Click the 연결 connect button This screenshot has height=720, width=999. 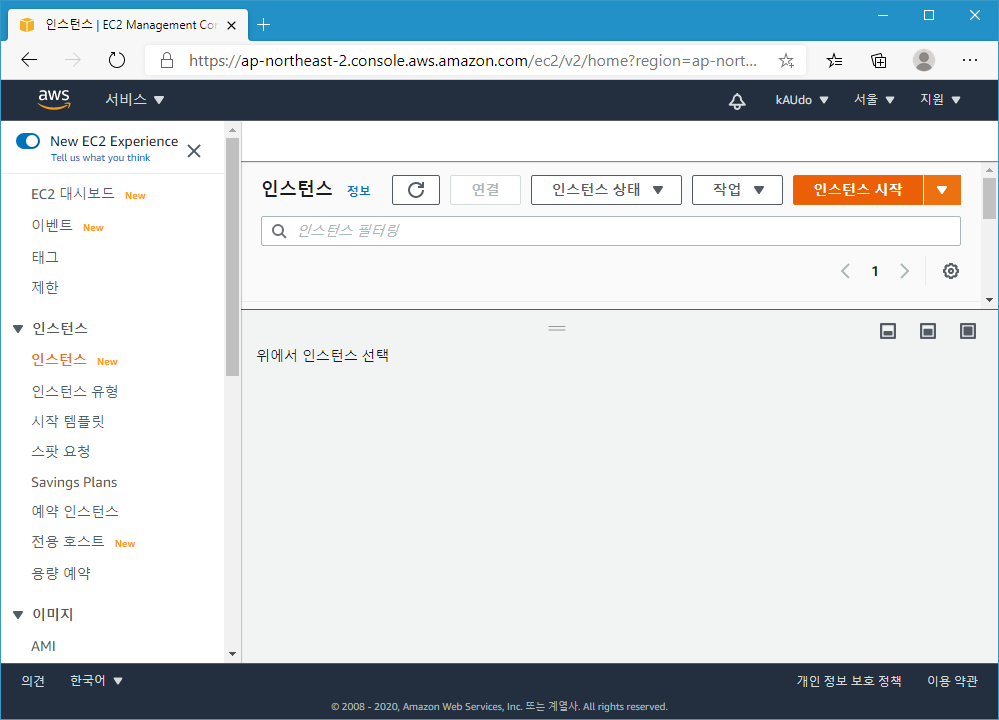click(x=485, y=190)
